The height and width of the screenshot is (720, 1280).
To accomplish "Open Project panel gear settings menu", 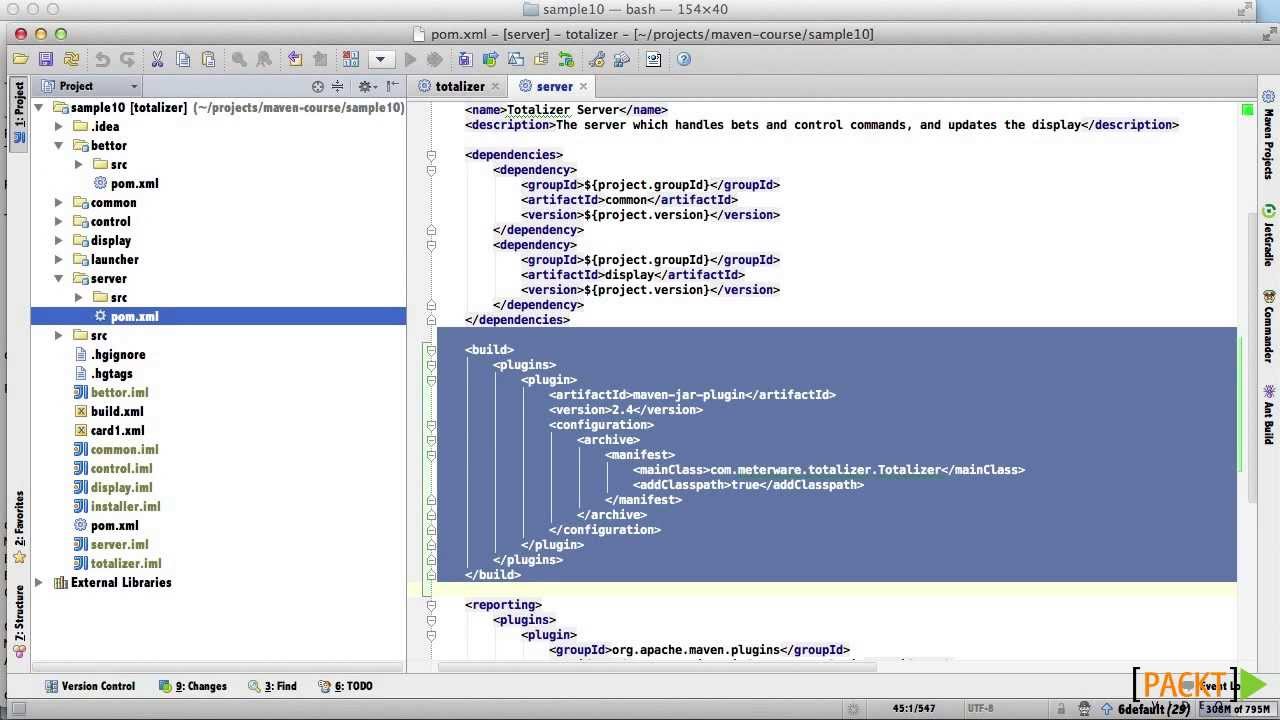I will coord(367,86).
